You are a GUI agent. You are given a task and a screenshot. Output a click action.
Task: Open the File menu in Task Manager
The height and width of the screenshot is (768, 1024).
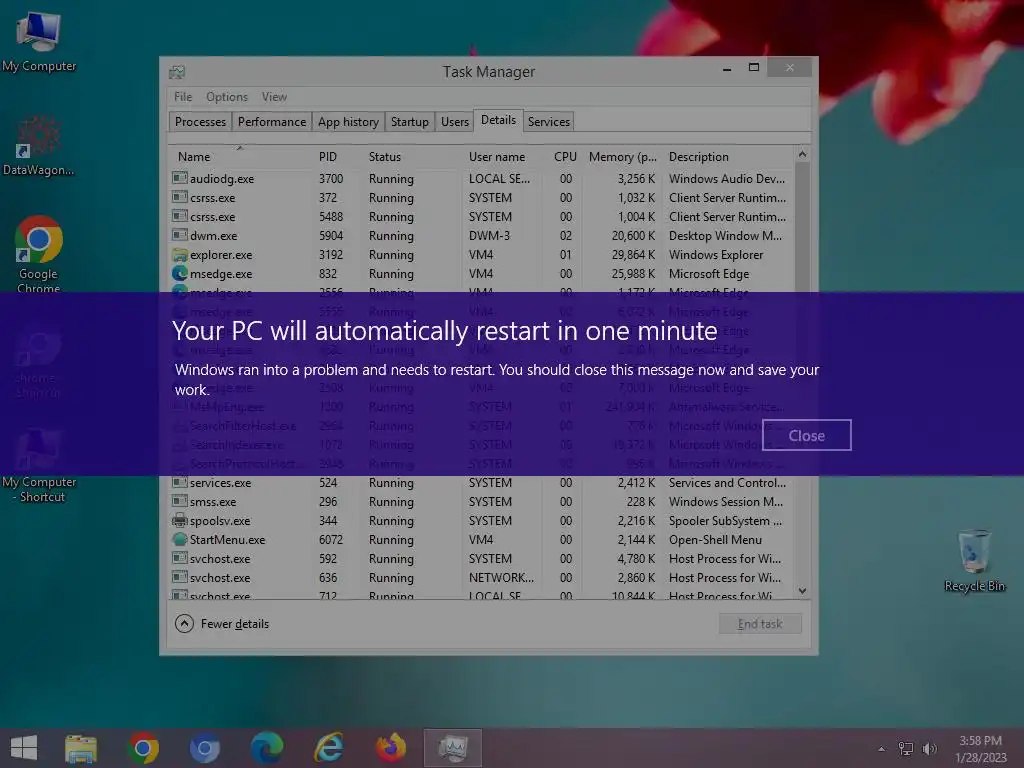183,97
